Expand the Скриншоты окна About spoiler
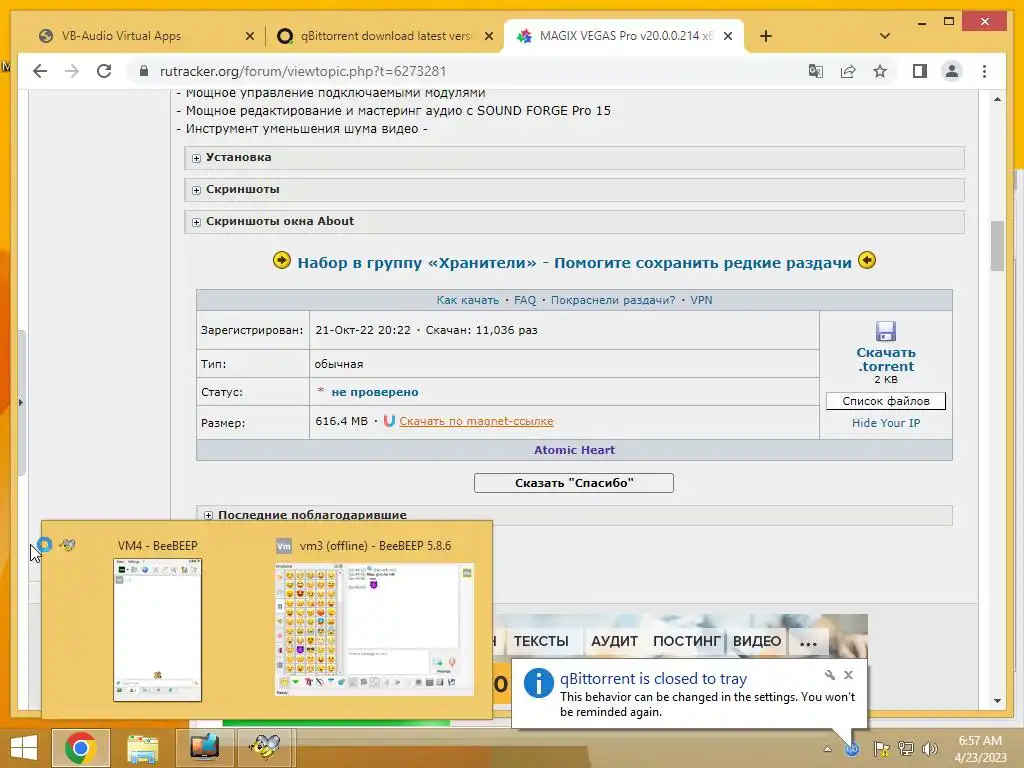The image size is (1024, 768). point(574,221)
